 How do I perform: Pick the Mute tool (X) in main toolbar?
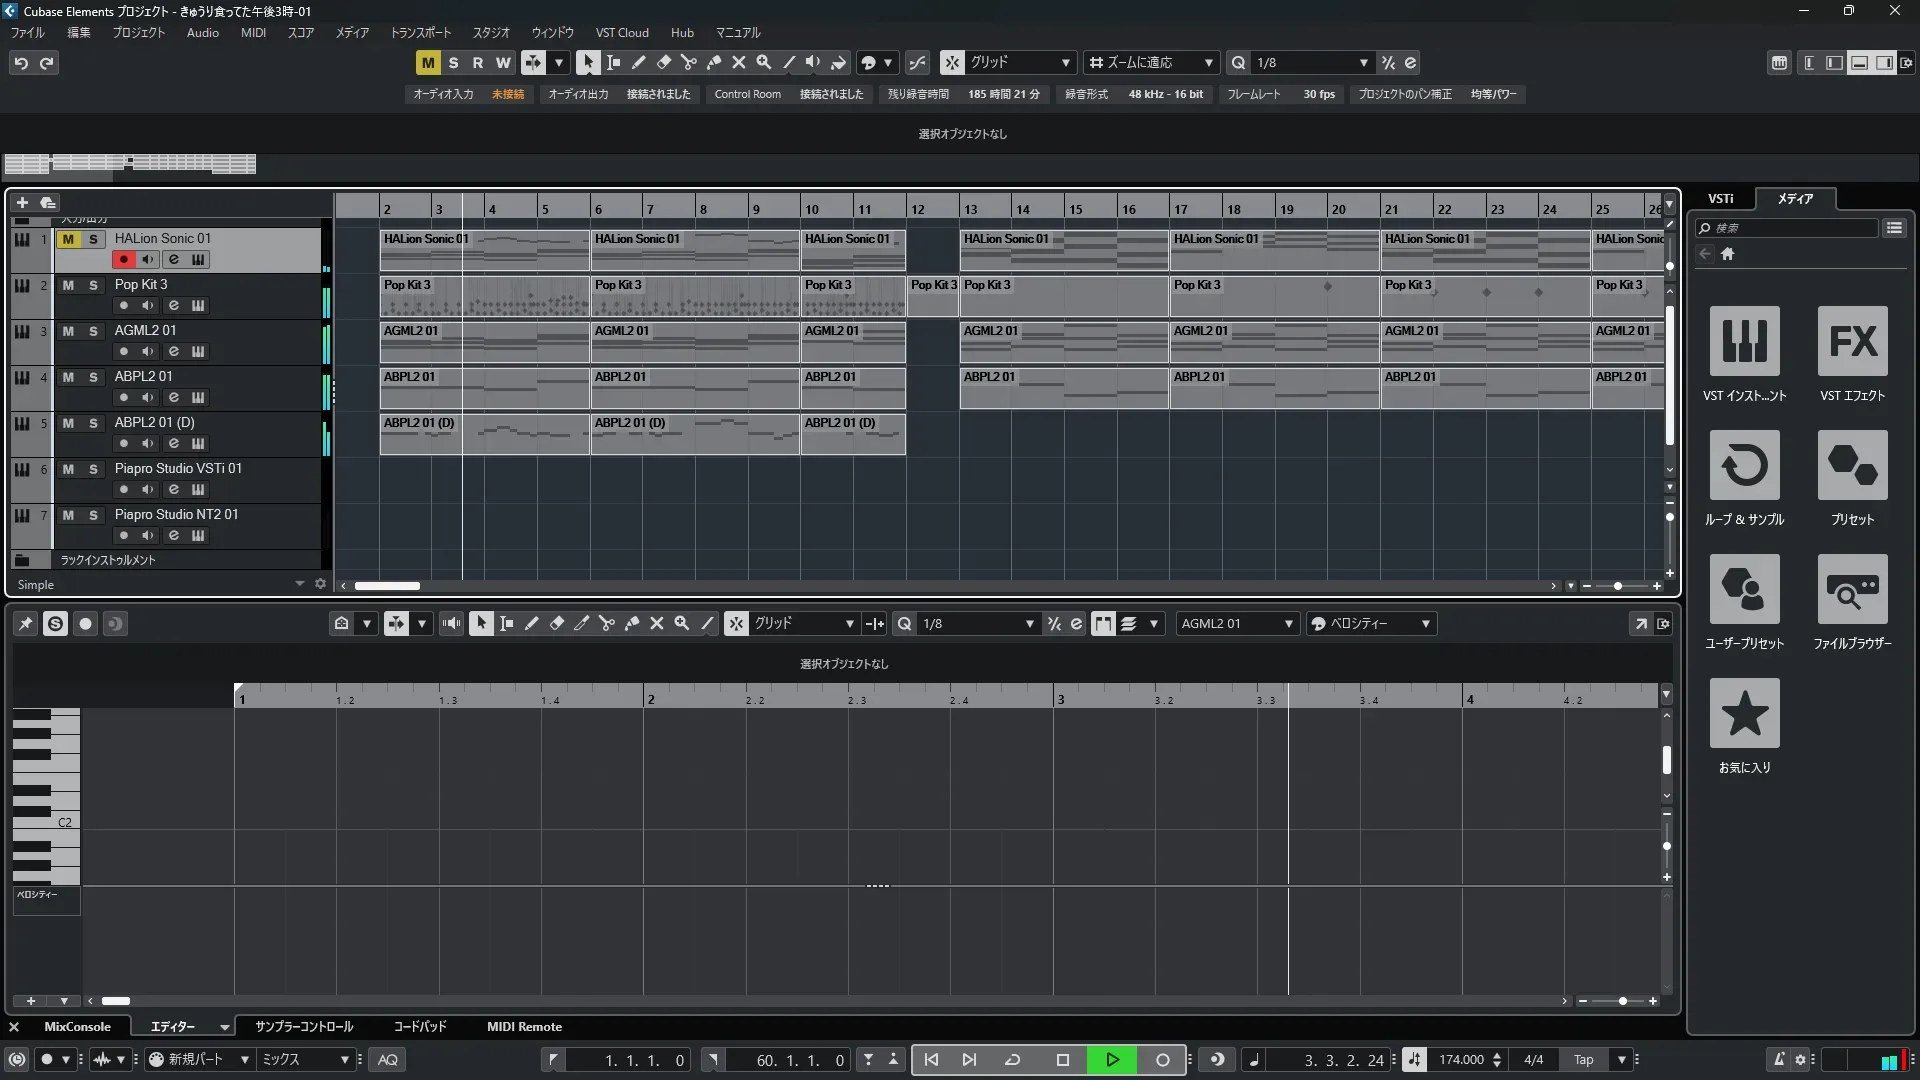point(739,62)
